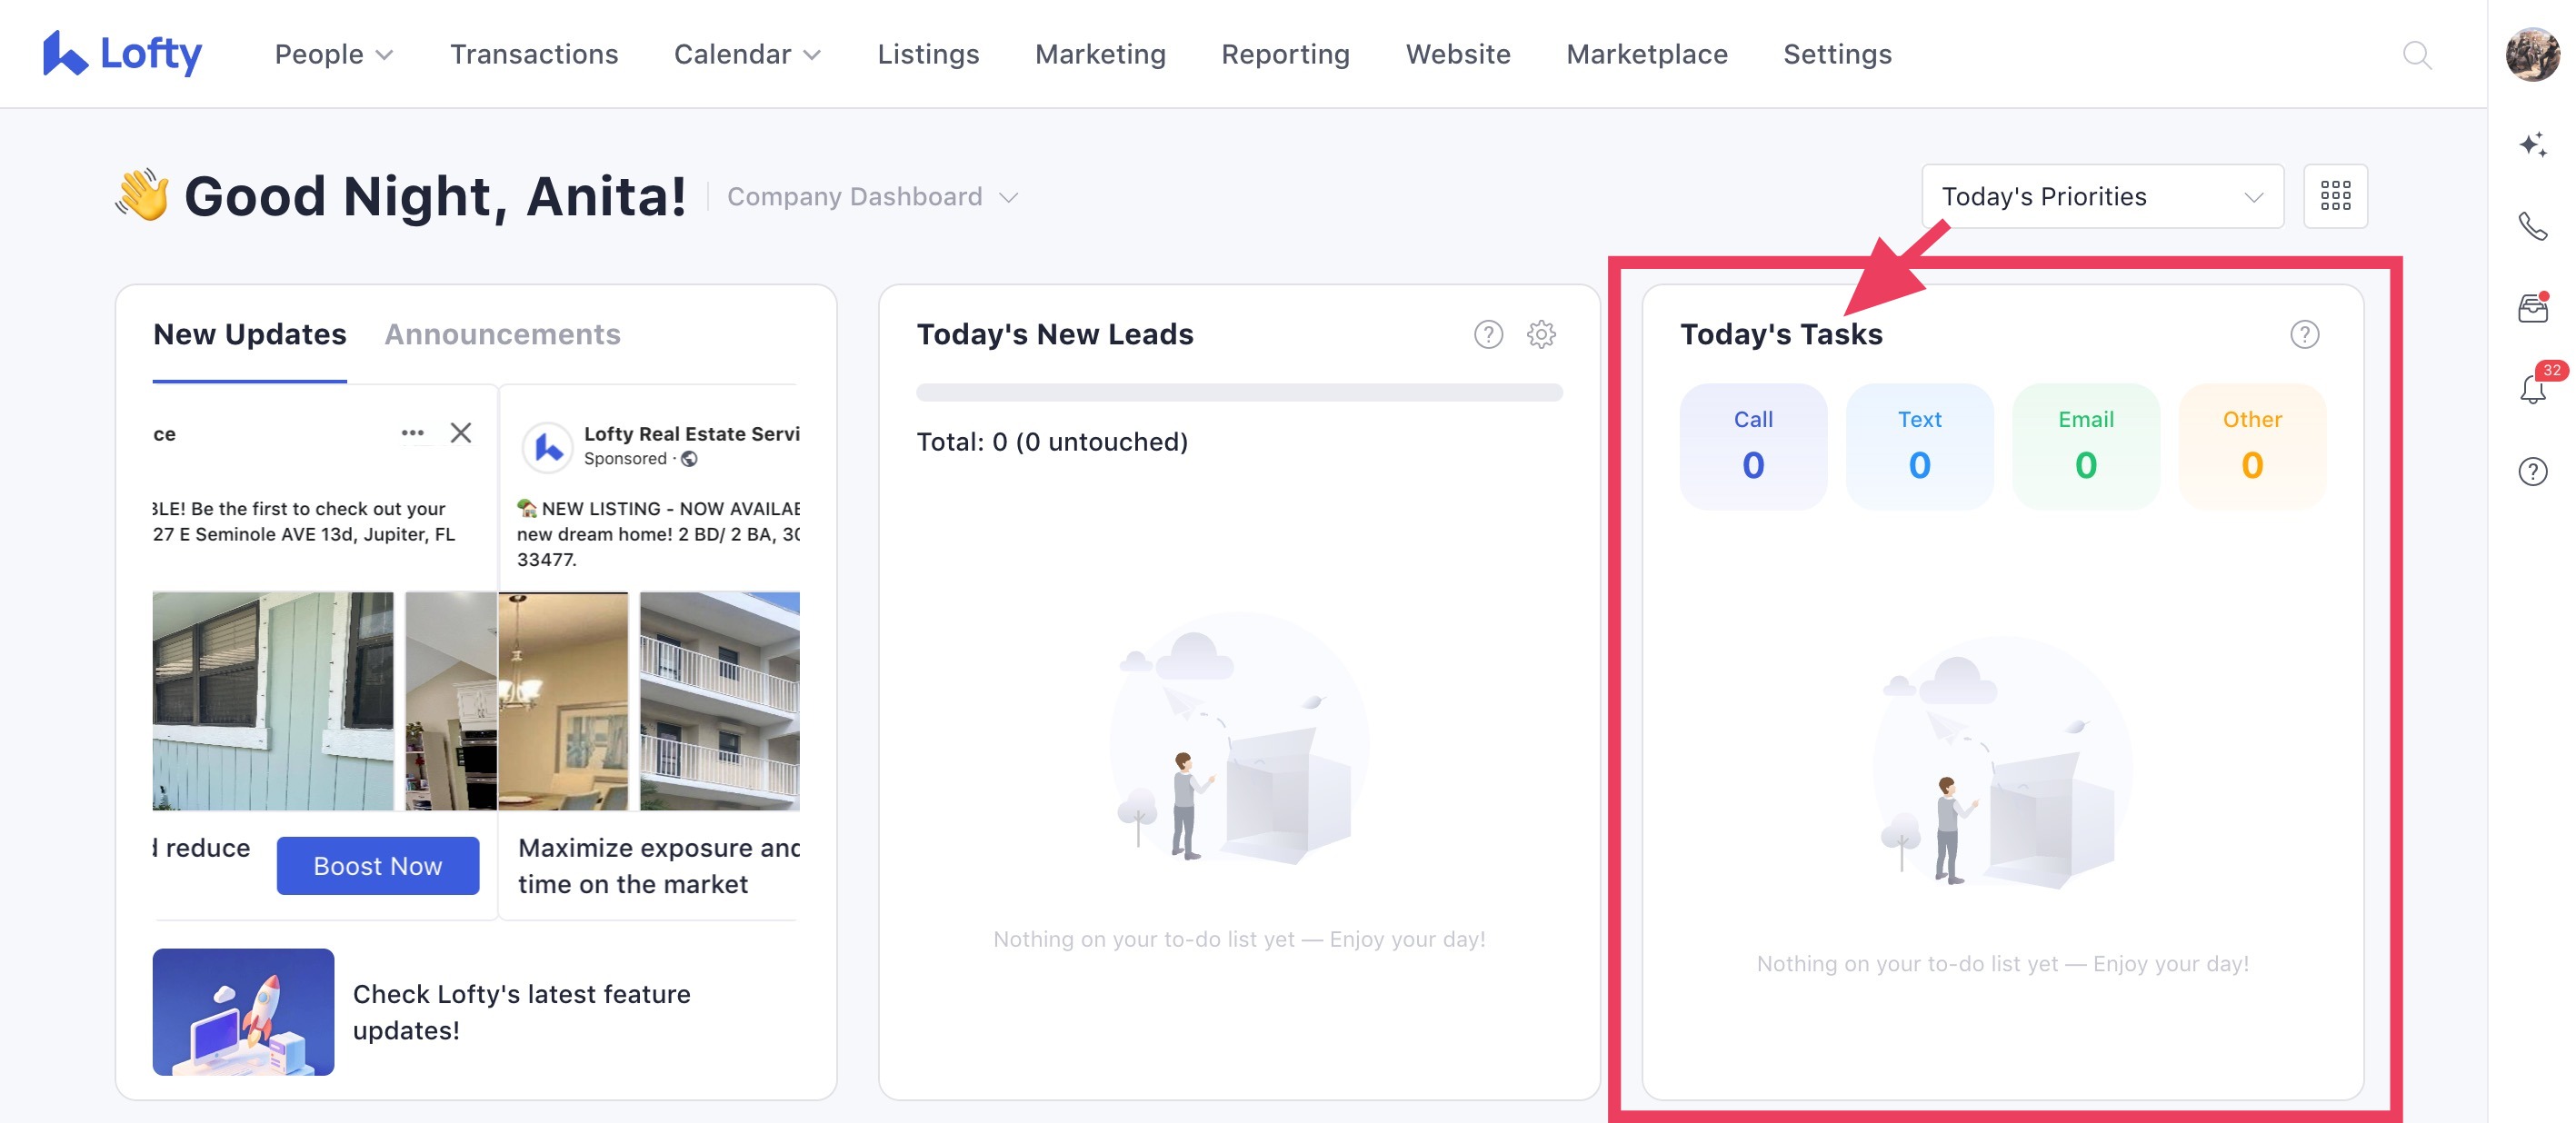Open the AI sparkle assistant icon
The width and height of the screenshot is (2576, 1123).
[2532, 145]
